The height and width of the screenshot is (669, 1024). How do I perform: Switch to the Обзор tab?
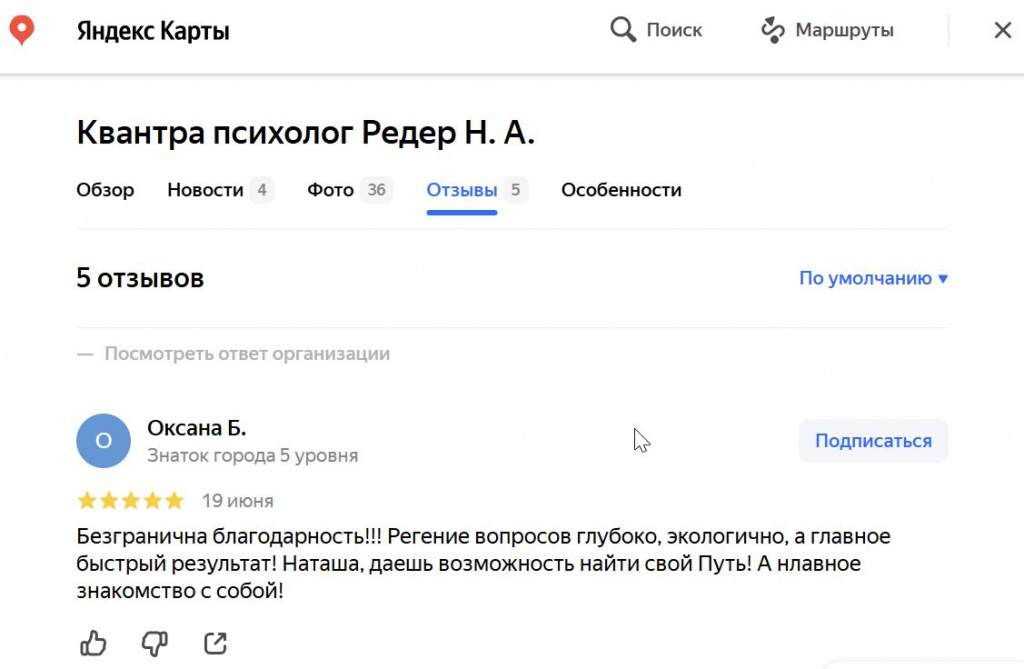pyautogui.click(x=105, y=190)
